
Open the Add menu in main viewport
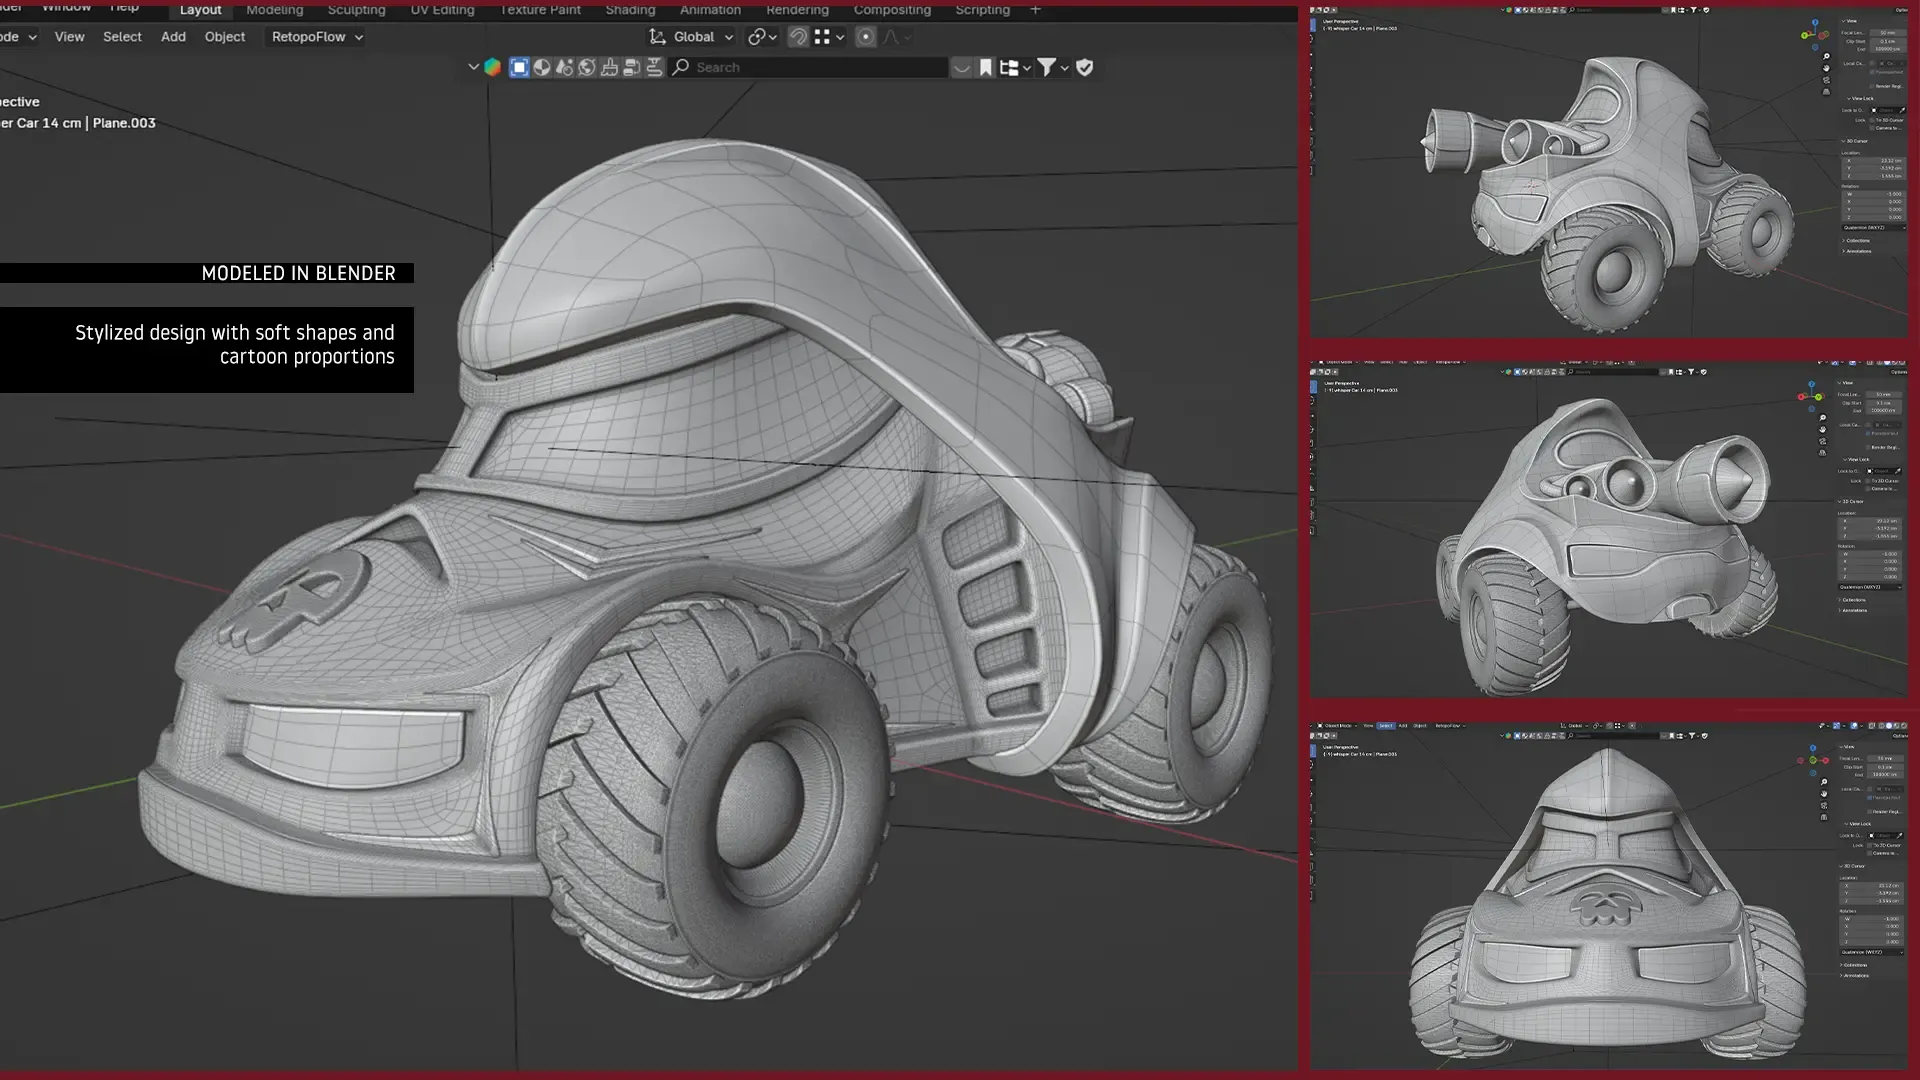point(173,37)
